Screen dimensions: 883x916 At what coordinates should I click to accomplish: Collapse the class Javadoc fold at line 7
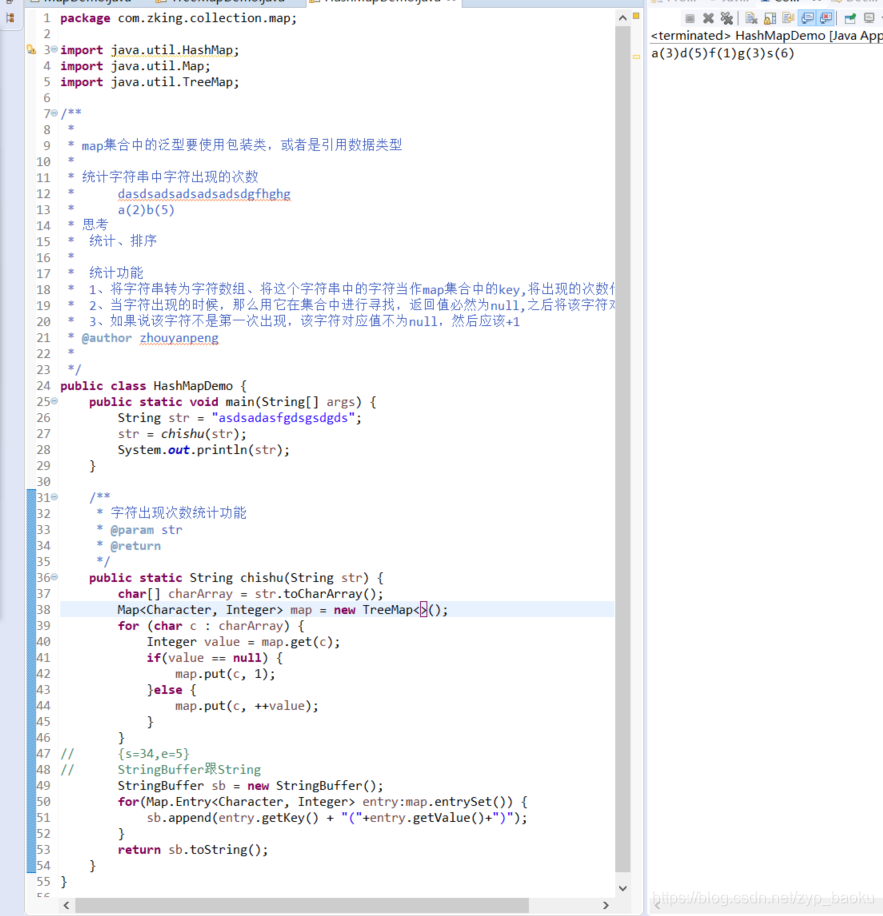pos(54,113)
